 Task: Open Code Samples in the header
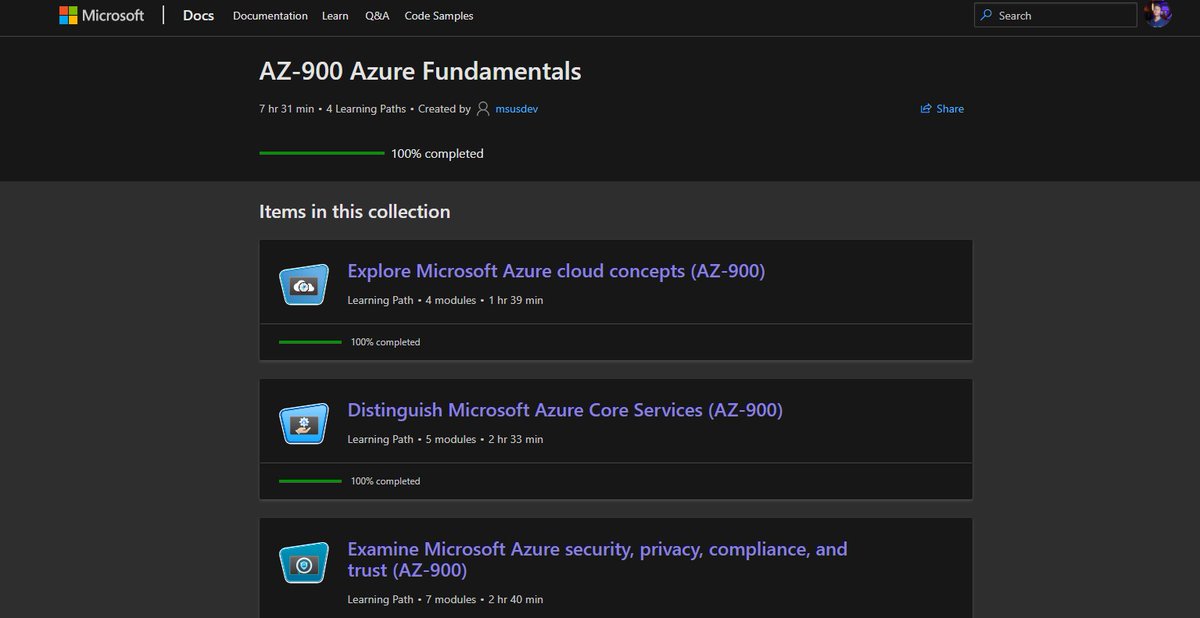point(439,16)
